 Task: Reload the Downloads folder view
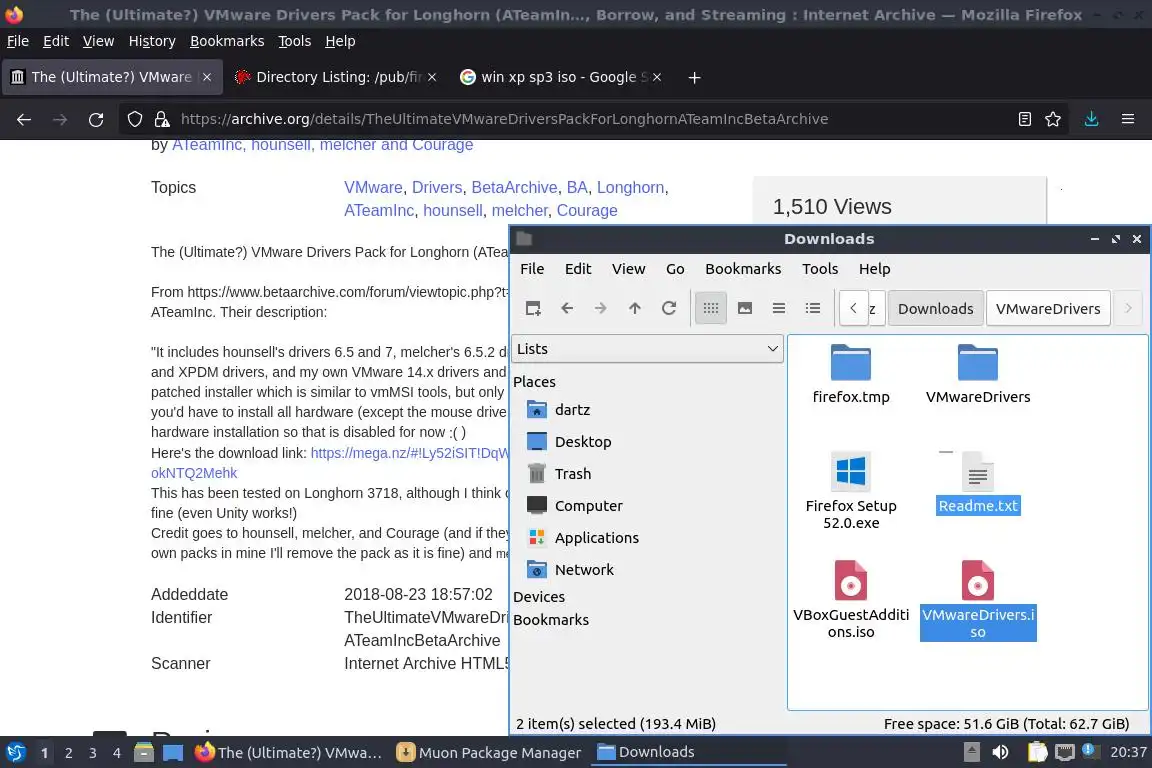(669, 308)
